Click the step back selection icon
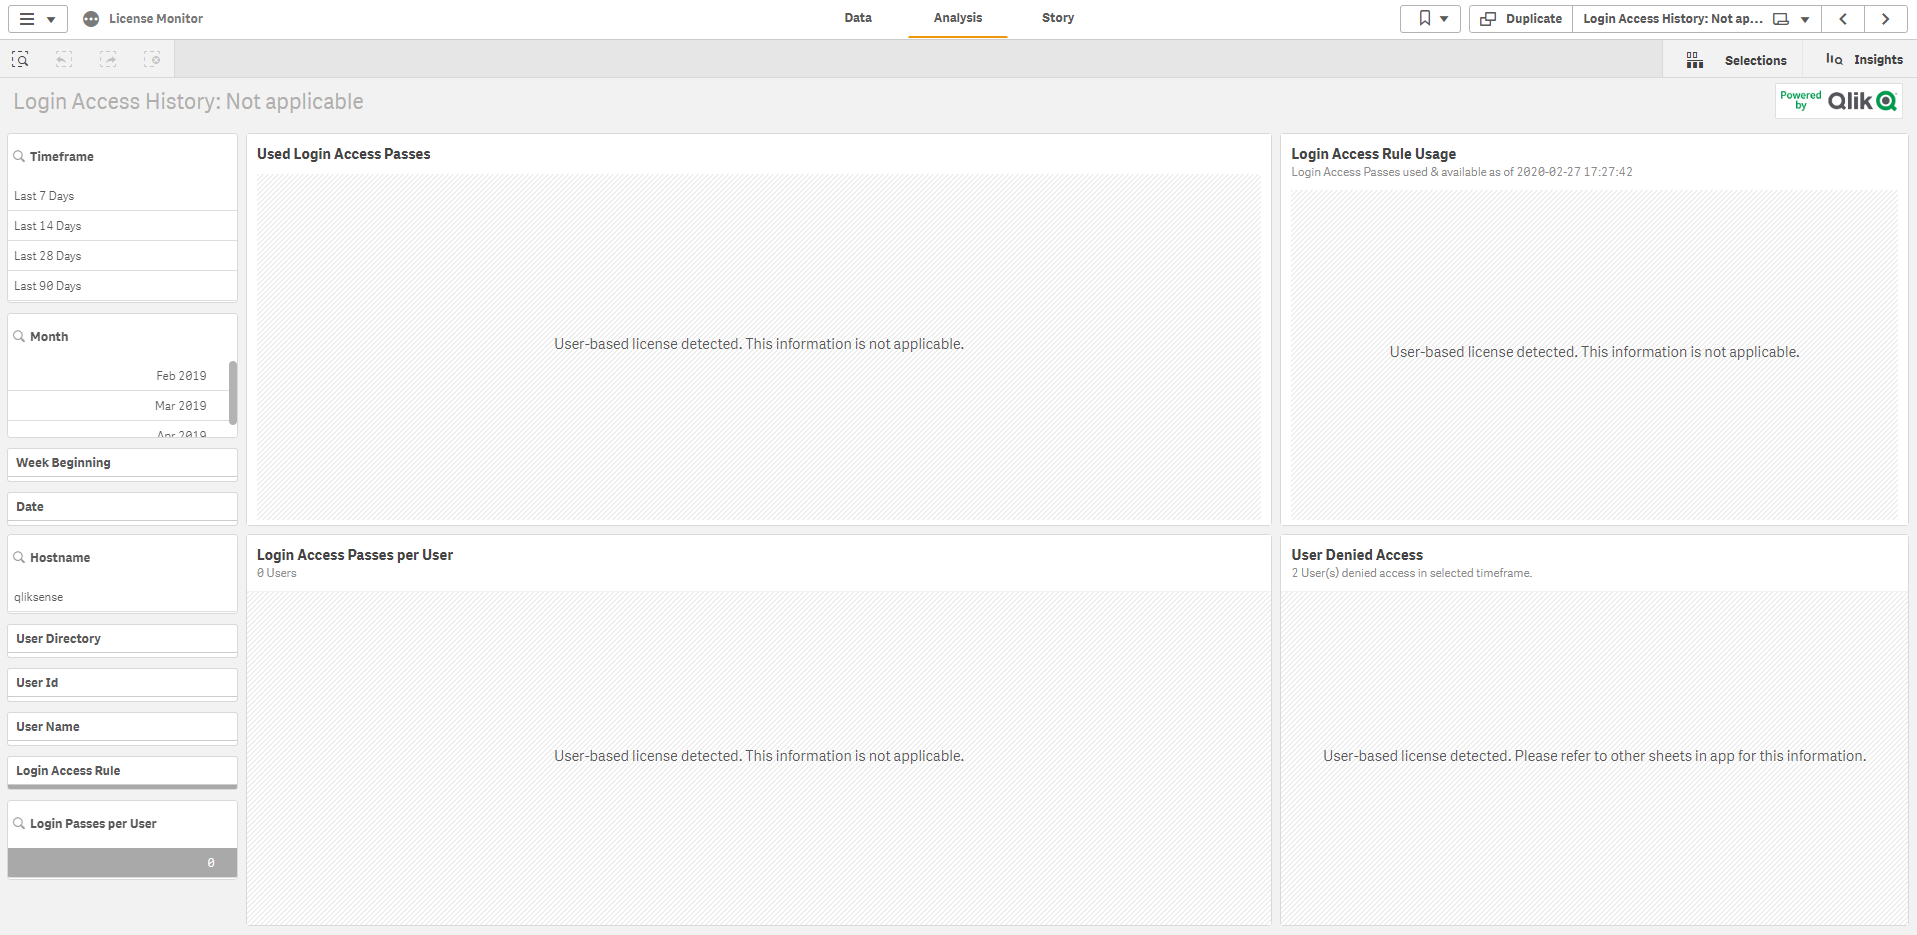 (x=64, y=60)
